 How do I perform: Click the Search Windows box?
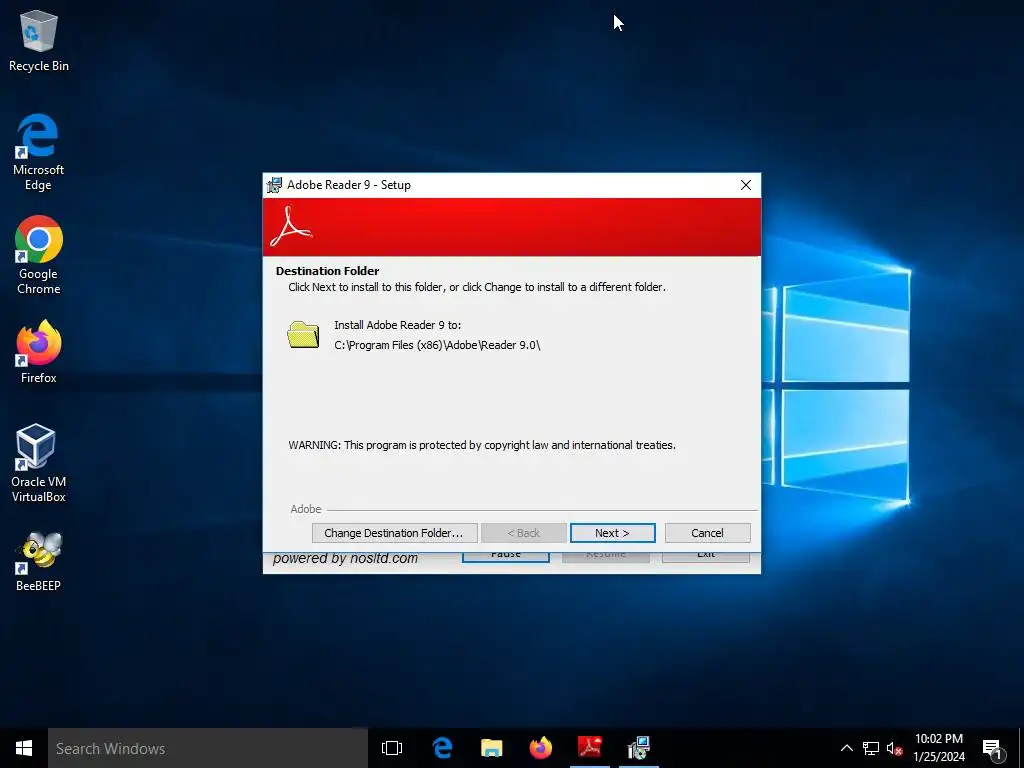tap(208, 748)
